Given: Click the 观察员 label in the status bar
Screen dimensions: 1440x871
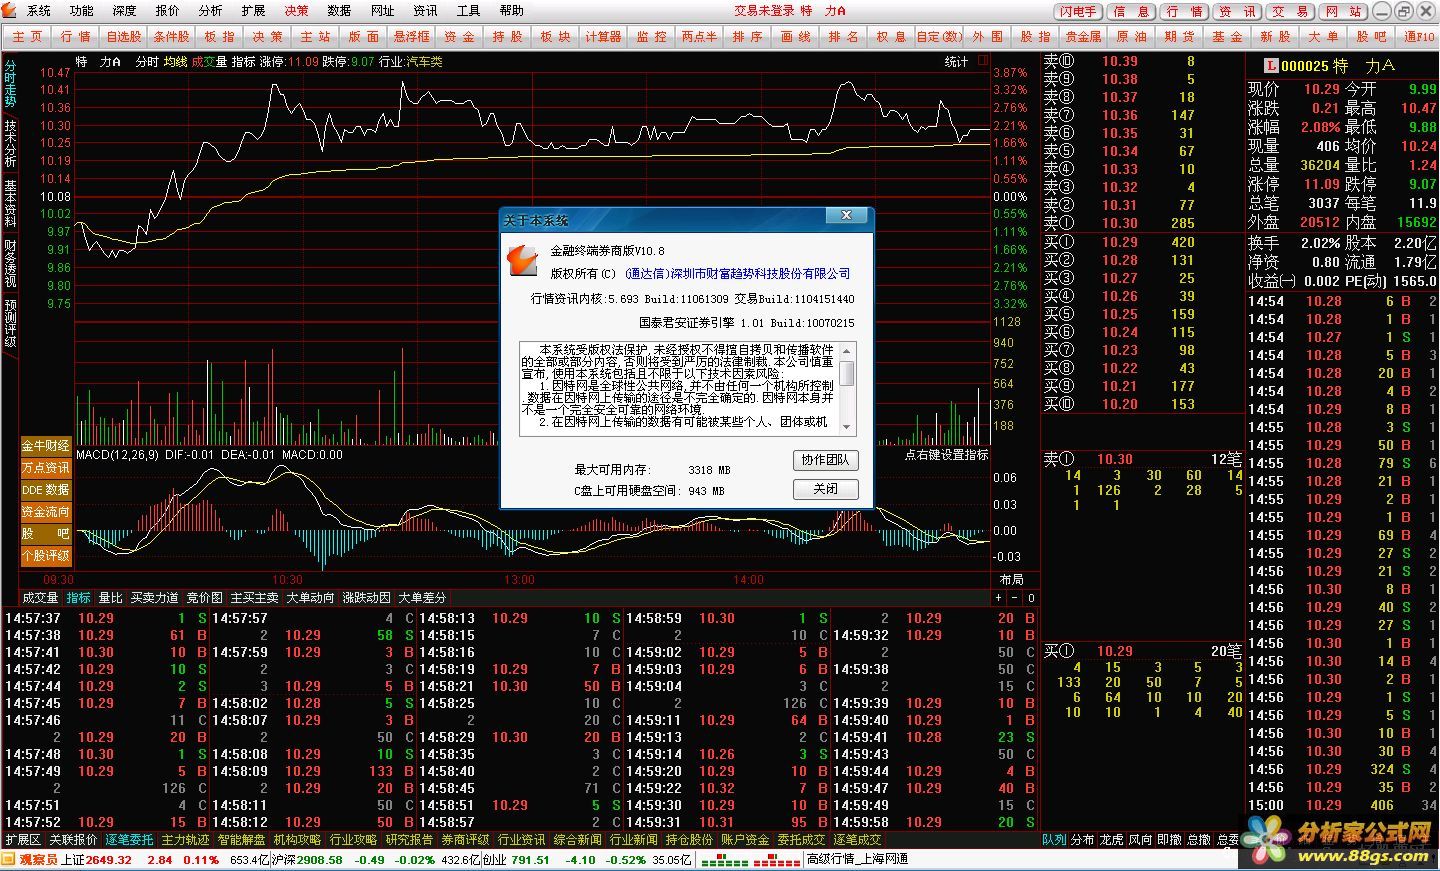Looking at the screenshot, I should point(38,859).
